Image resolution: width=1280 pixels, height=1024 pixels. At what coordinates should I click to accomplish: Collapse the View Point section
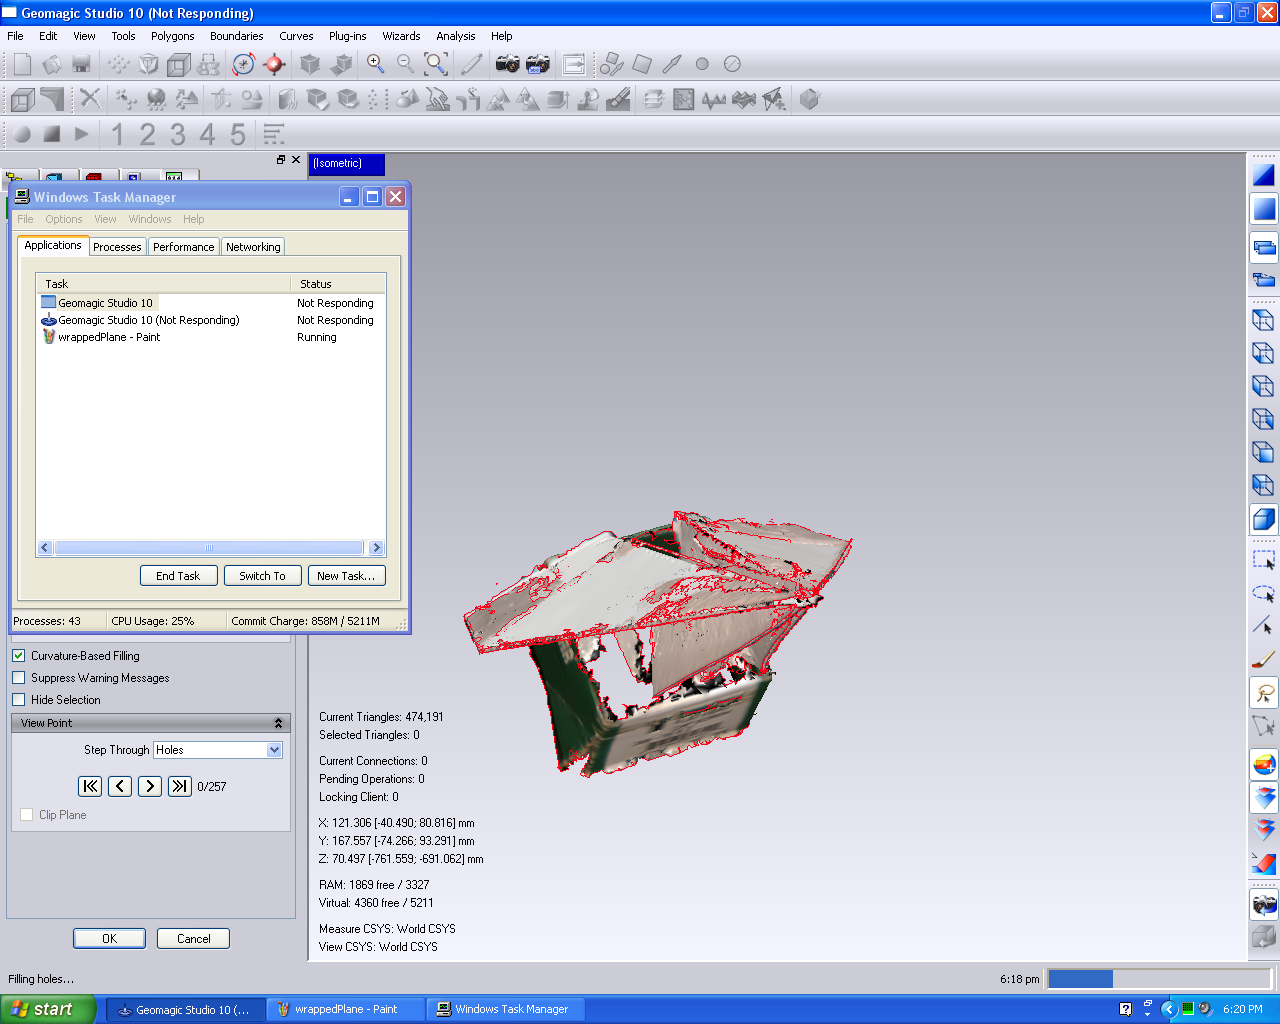(x=278, y=723)
